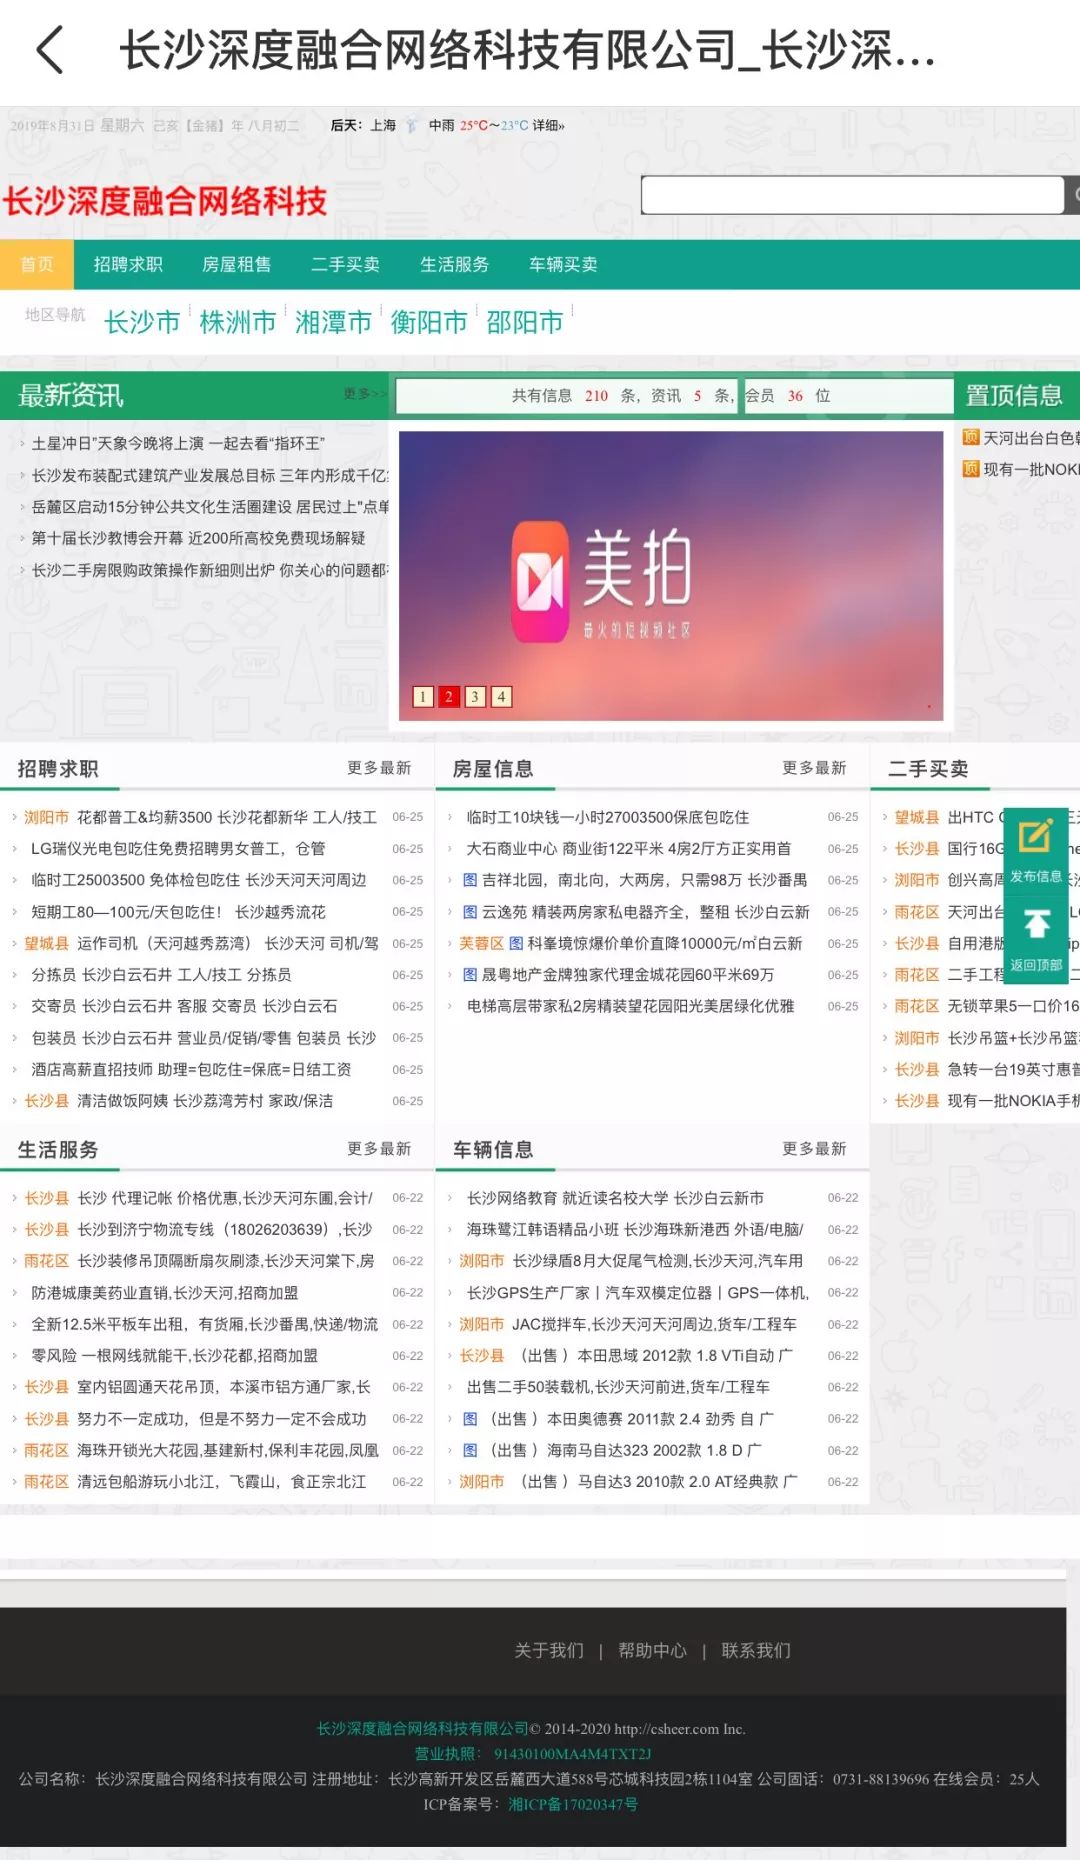The width and height of the screenshot is (1080, 1860).
Task: Select banner slide 1
Action: (x=423, y=697)
